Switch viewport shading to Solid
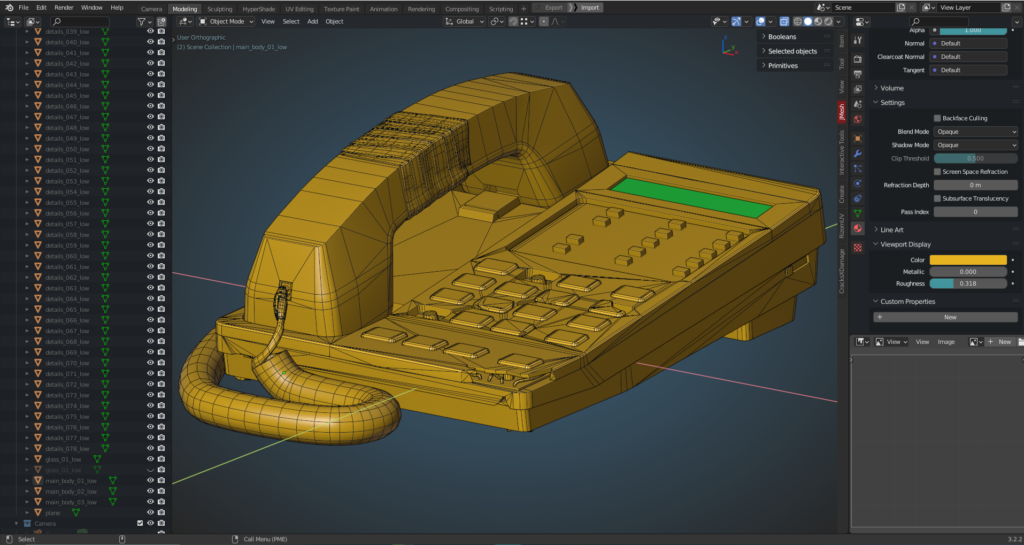 click(x=808, y=22)
